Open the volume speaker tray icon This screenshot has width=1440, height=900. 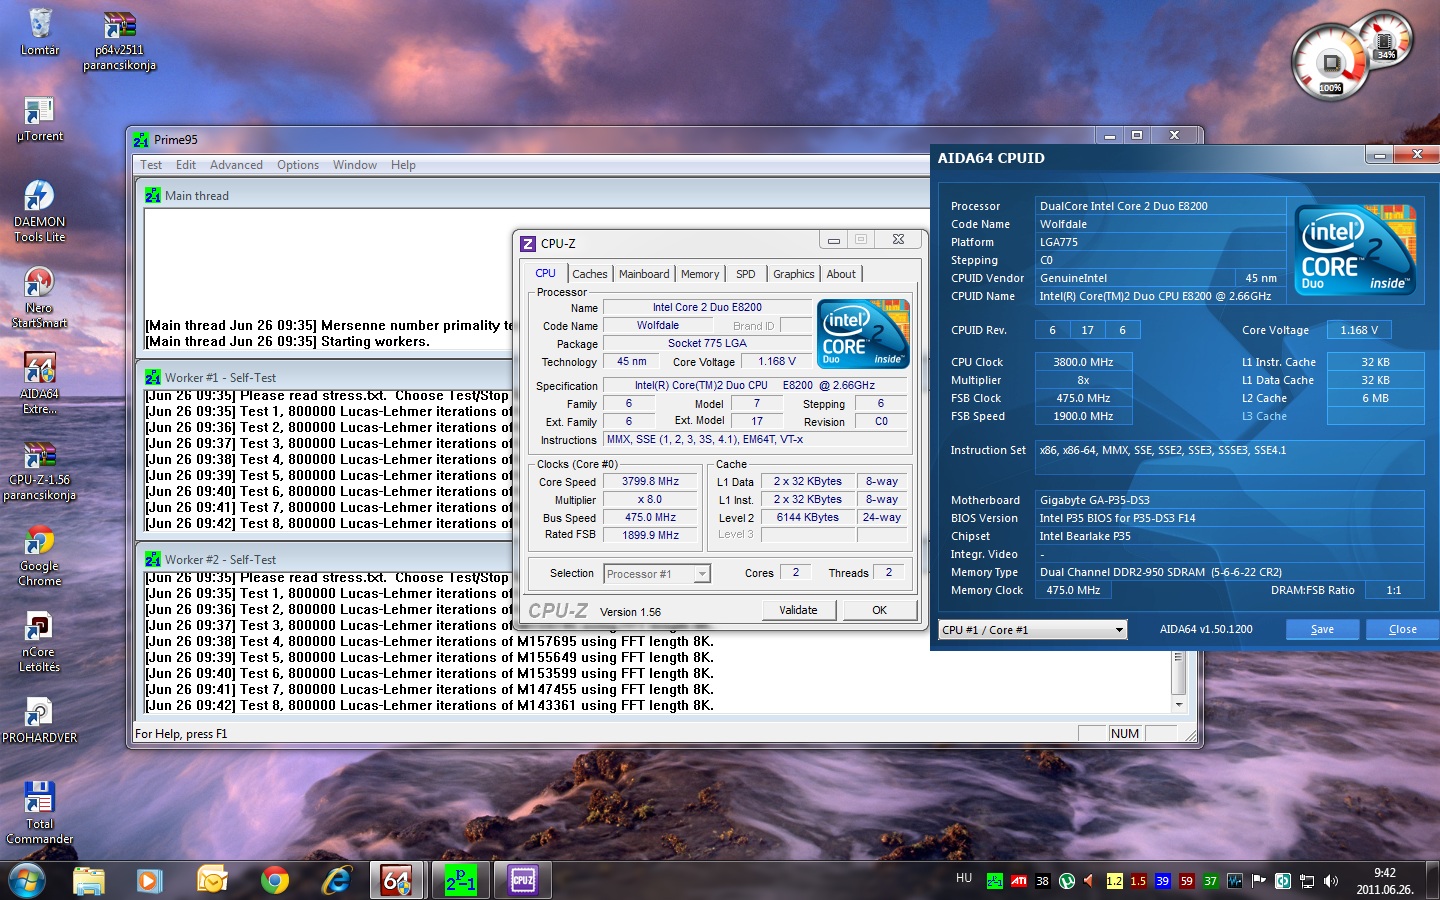[1331, 881]
